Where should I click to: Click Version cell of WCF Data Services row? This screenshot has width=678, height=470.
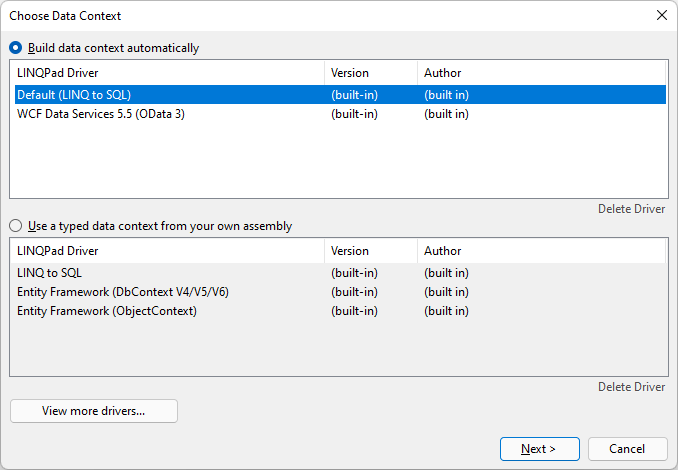click(x=355, y=114)
